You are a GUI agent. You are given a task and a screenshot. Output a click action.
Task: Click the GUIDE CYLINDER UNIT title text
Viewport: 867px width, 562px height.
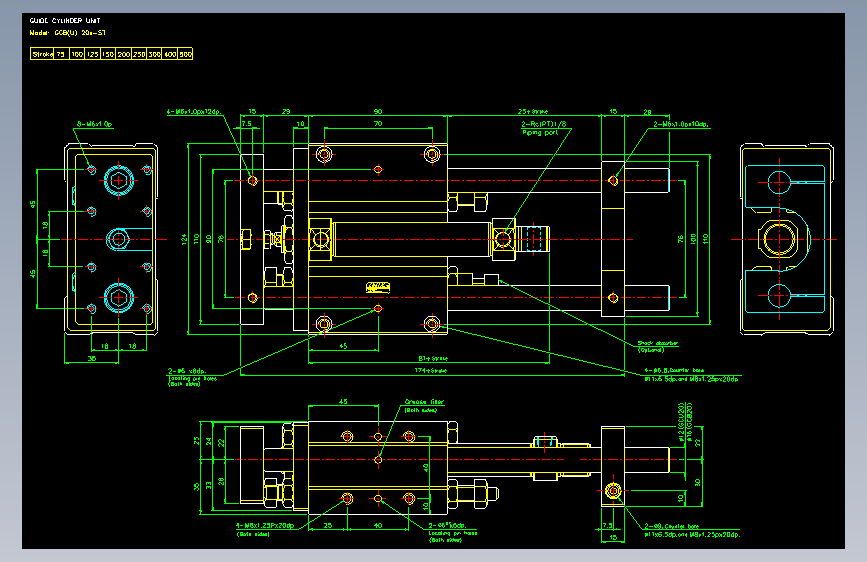click(65, 20)
